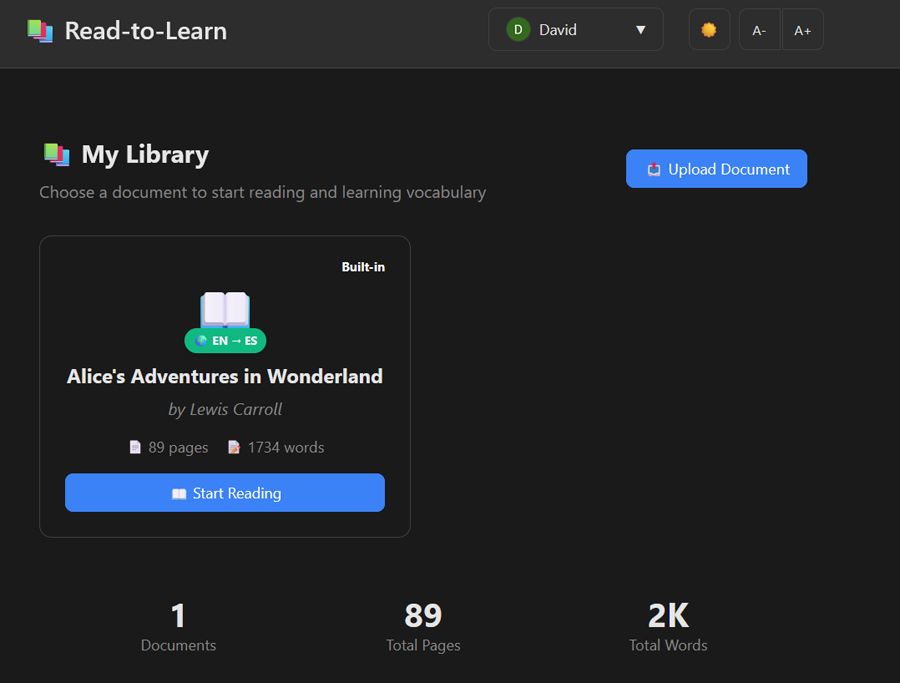Click the Alice's Adventures in Wonderland title
The height and width of the screenshot is (683, 900).
[x=225, y=377]
